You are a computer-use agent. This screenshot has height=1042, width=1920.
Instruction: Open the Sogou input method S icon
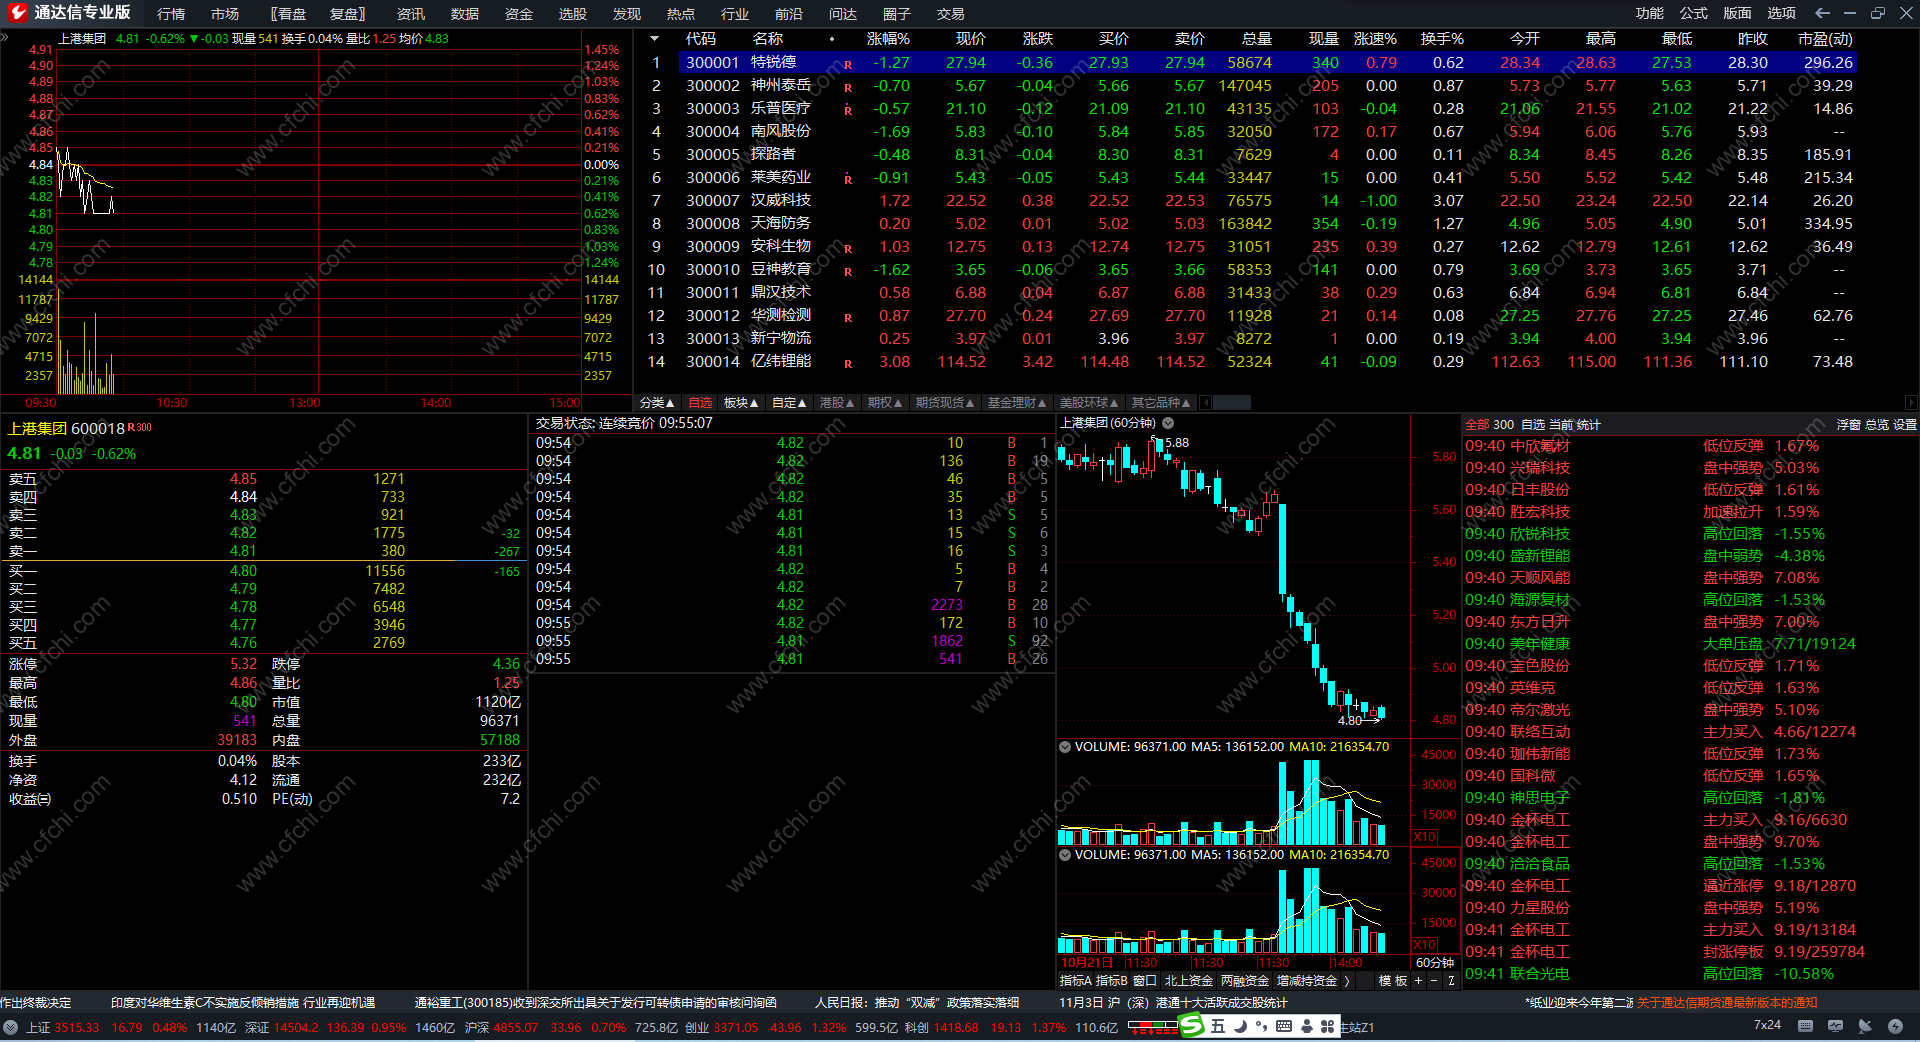tap(1191, 1026)
